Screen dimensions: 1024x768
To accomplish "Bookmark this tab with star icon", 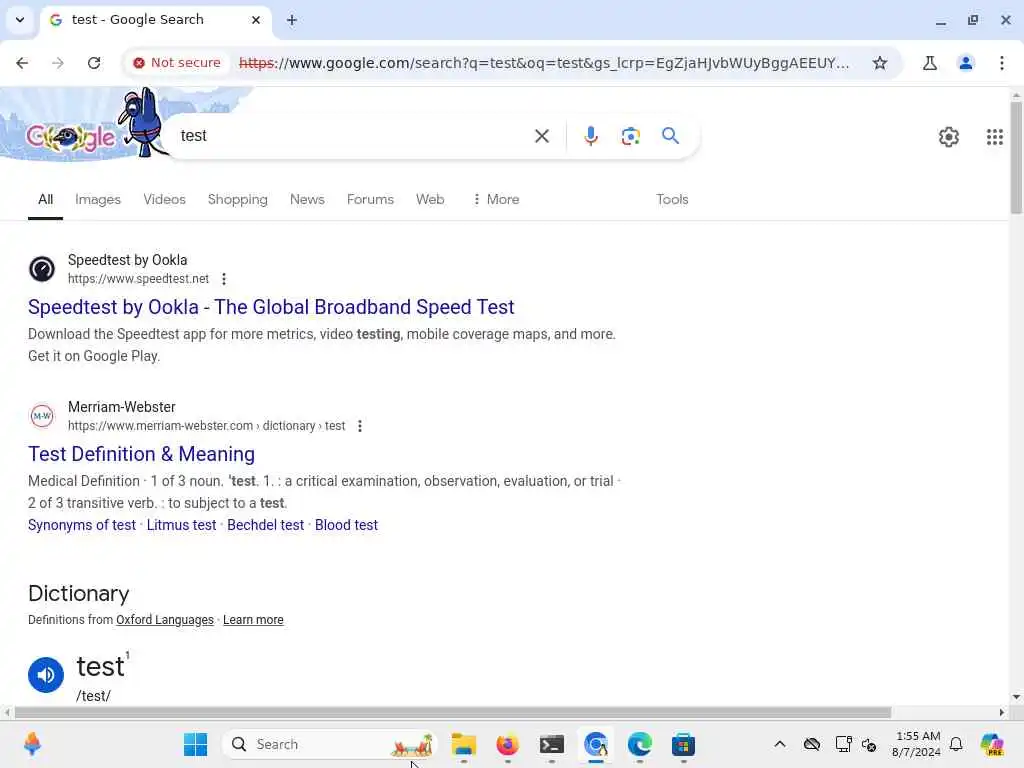I will (880, 63).
